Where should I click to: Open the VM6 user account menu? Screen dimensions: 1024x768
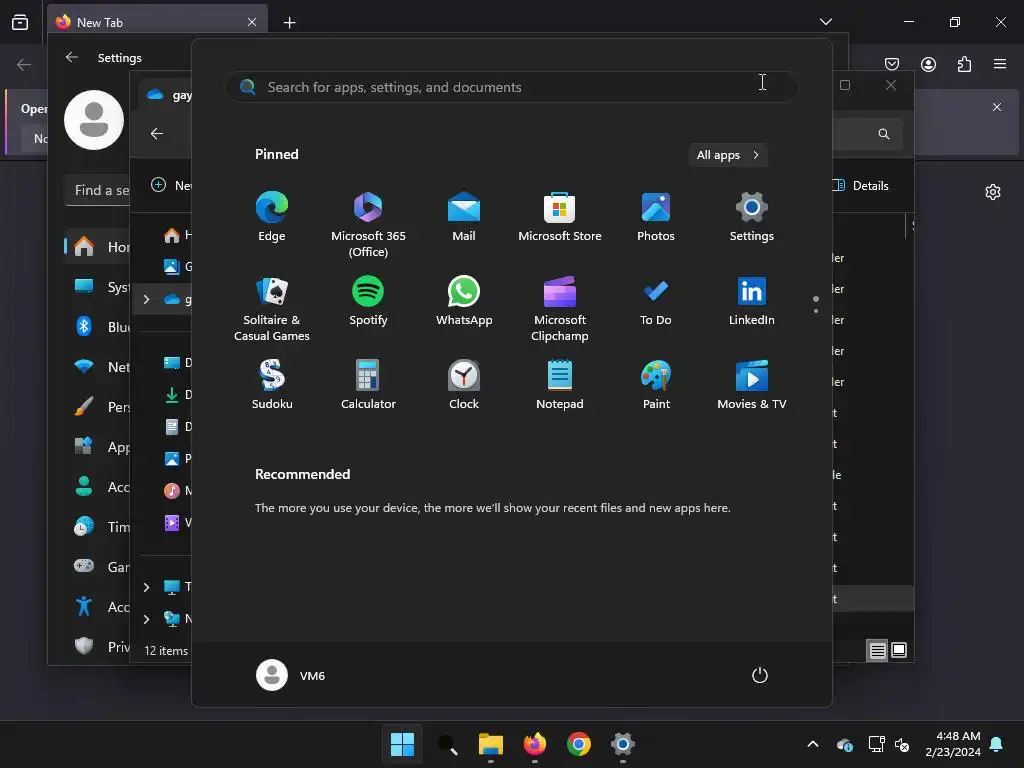point(291,675)
